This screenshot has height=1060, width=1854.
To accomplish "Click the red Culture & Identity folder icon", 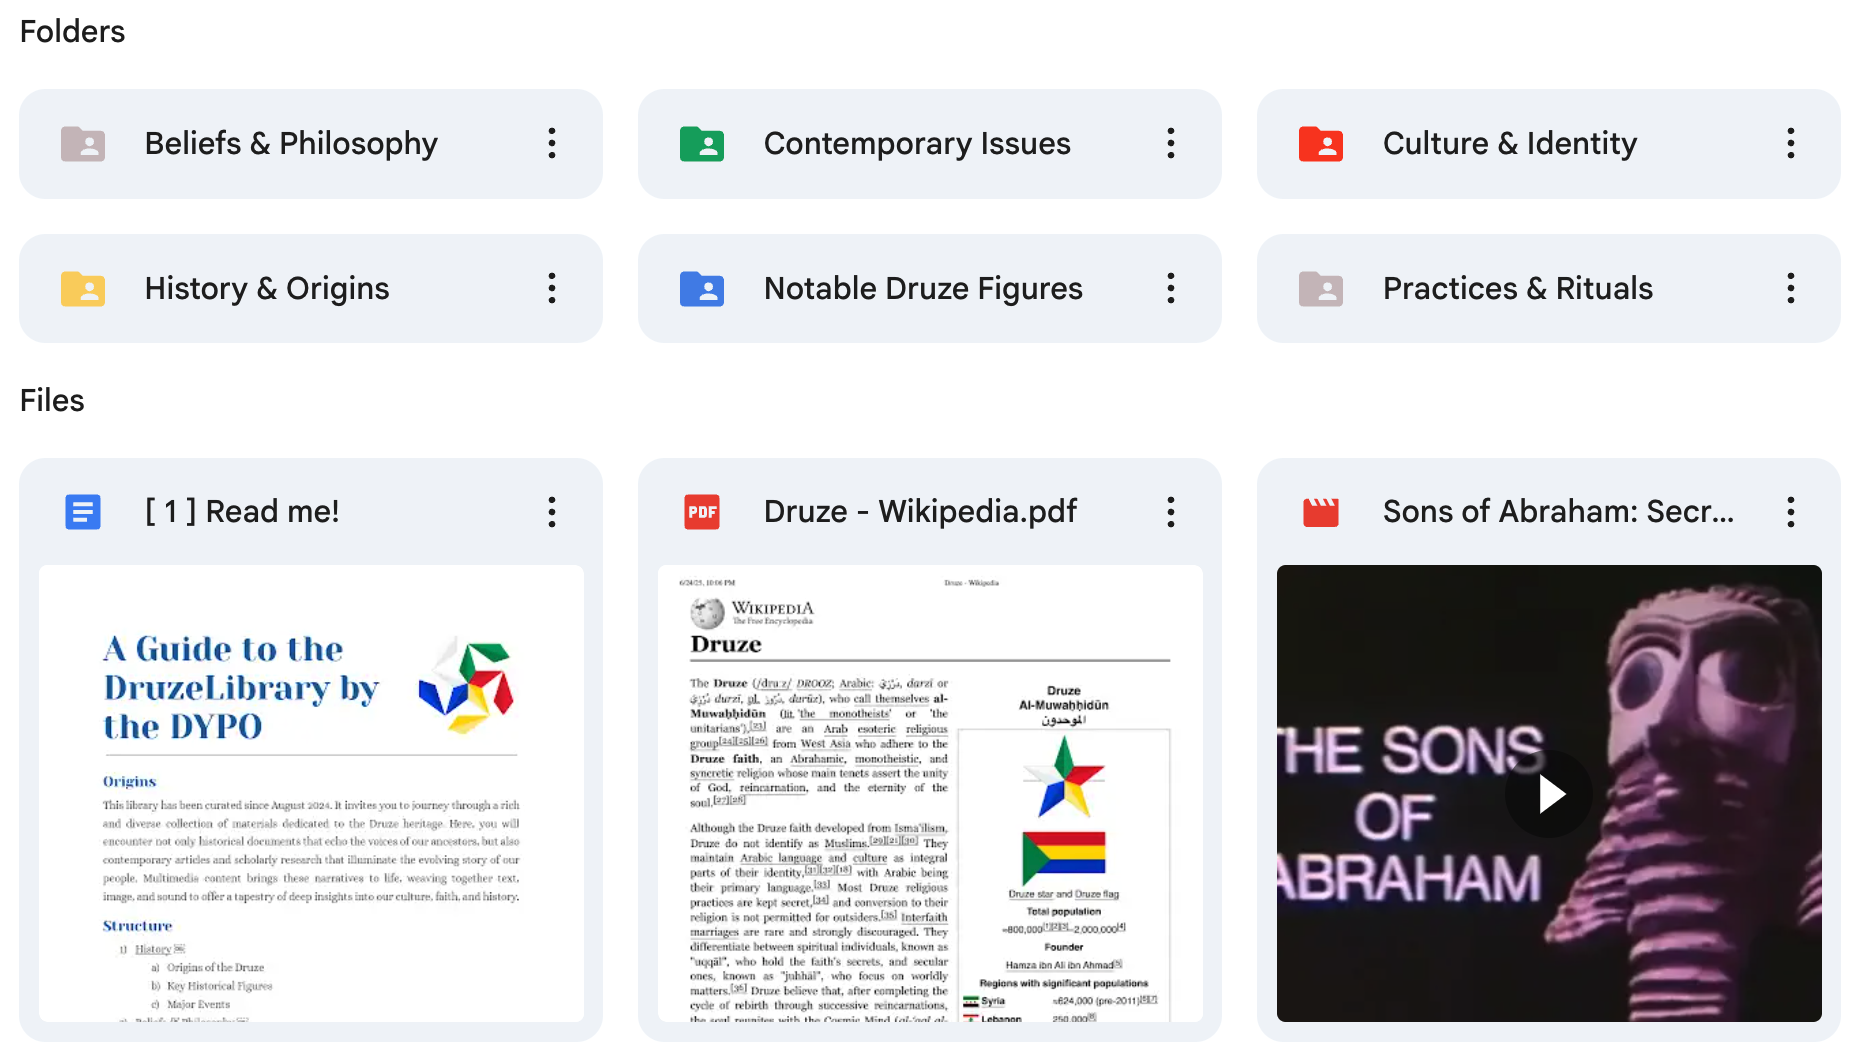I will 1321,144.
